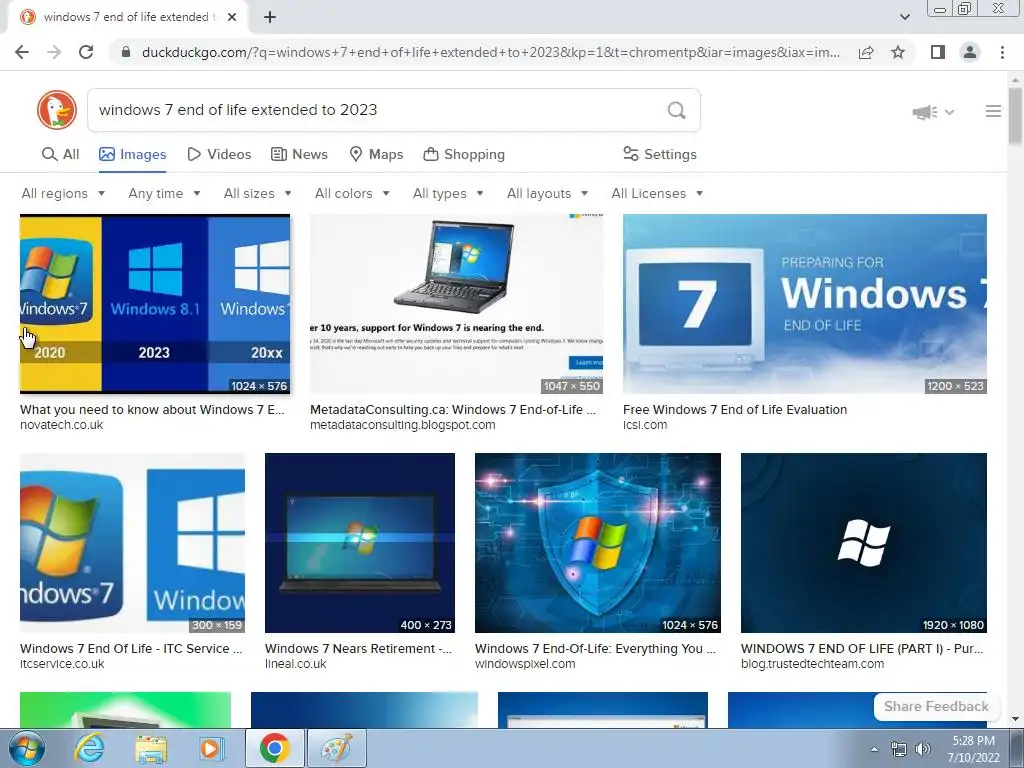
Task: Open search Settings
Action: pos(660,154)
